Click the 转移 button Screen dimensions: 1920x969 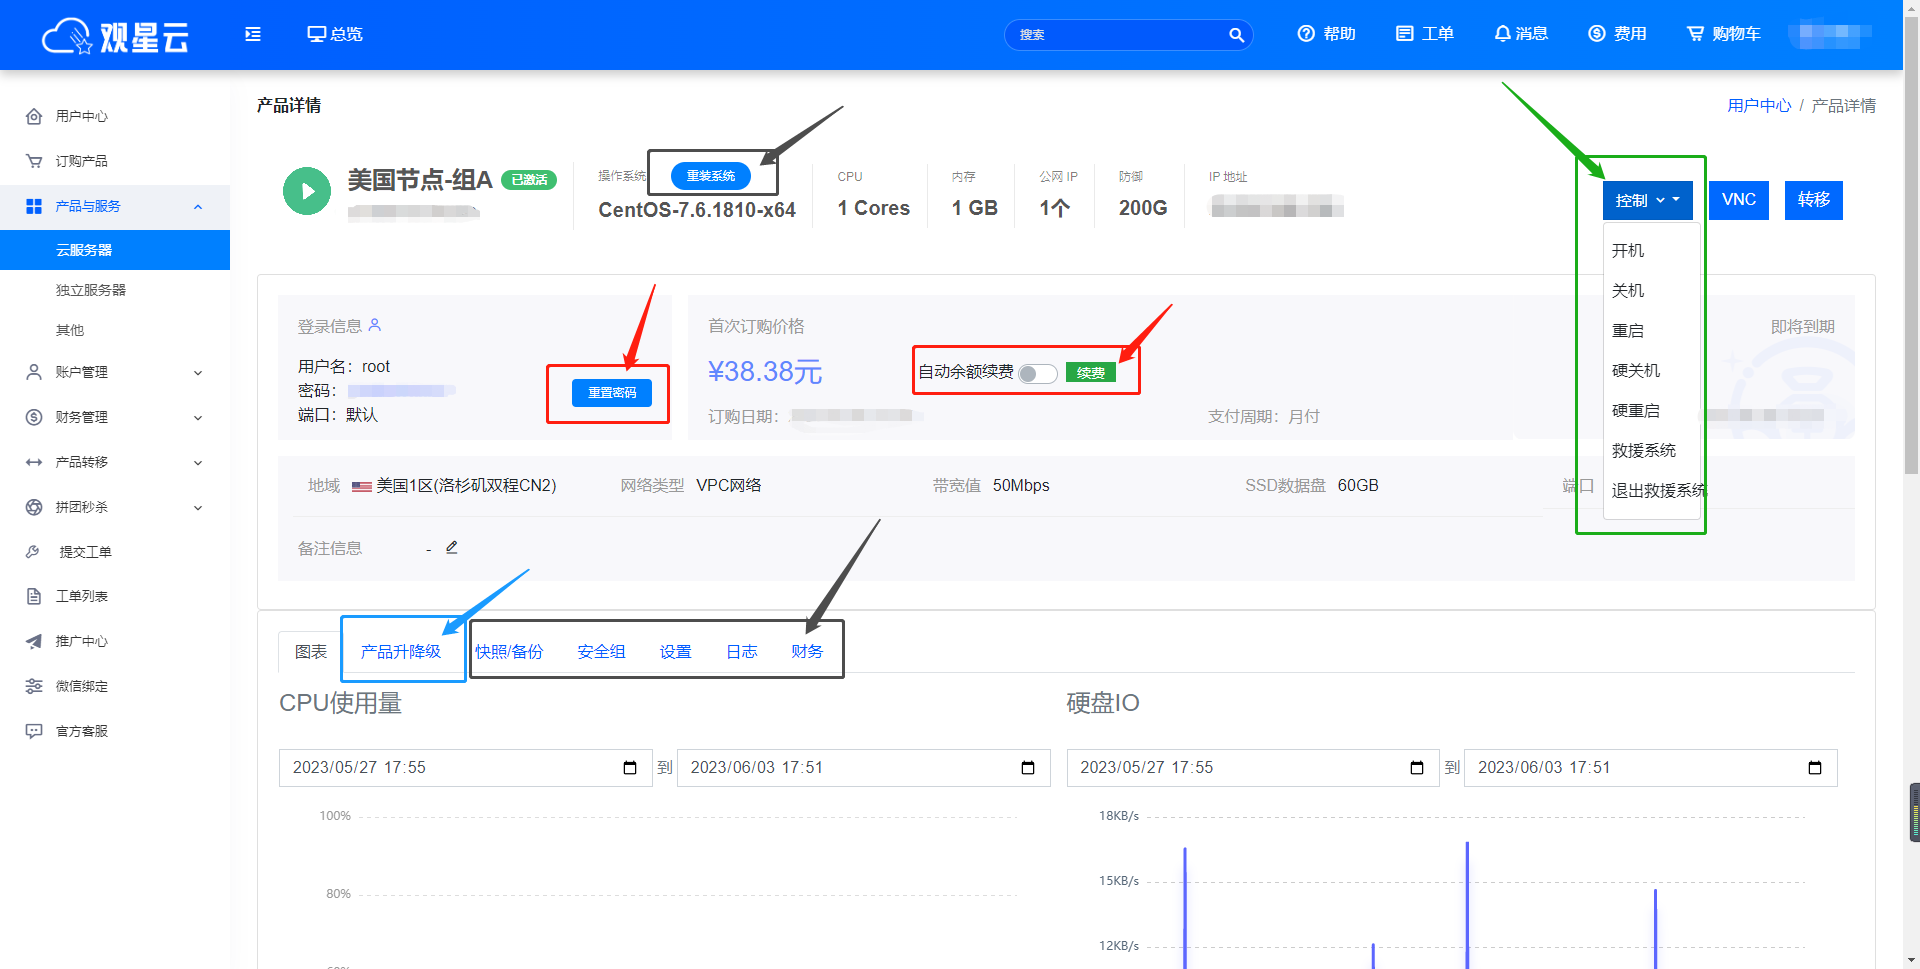[1814, 200]
